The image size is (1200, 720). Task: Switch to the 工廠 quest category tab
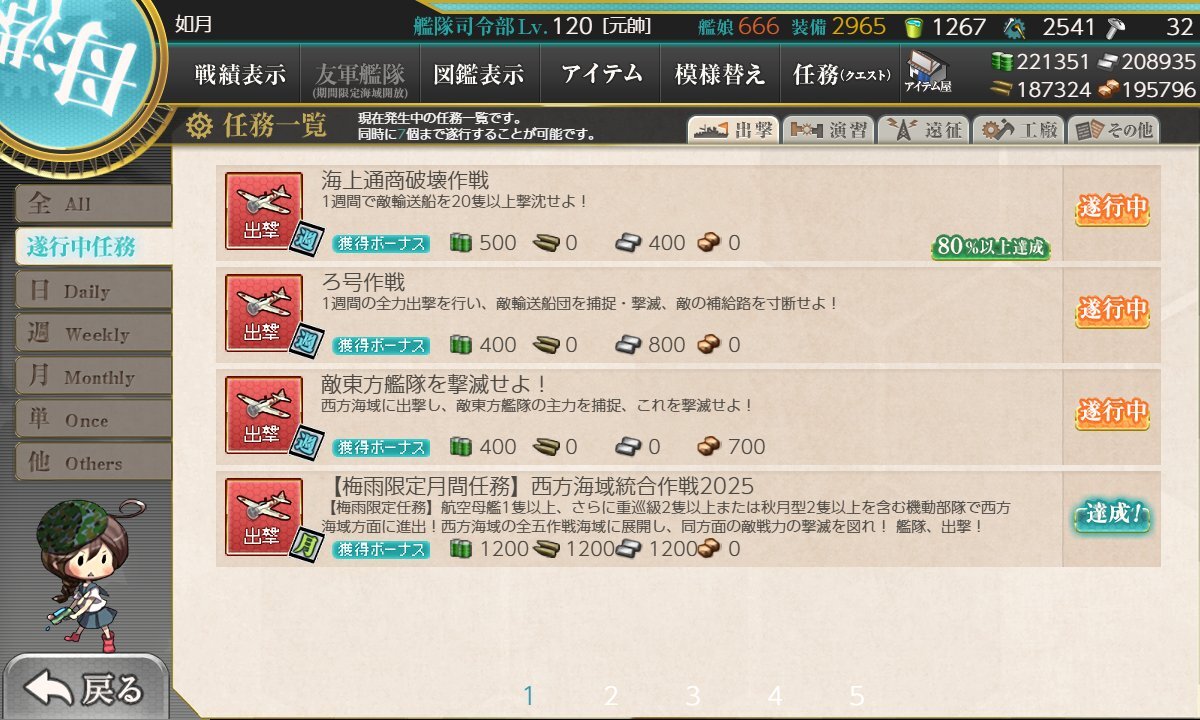[x=1018, y=130]
